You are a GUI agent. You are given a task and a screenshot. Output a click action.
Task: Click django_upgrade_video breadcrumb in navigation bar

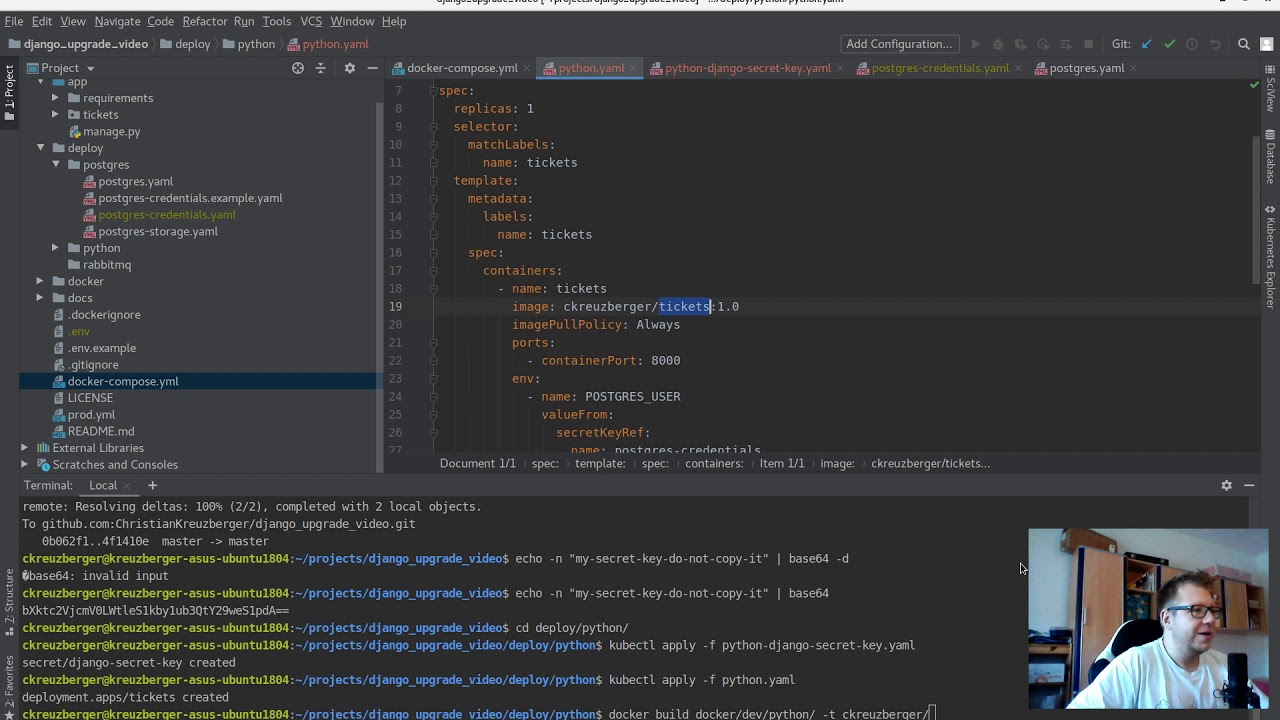pyautogui.click(x=86, y=44)
